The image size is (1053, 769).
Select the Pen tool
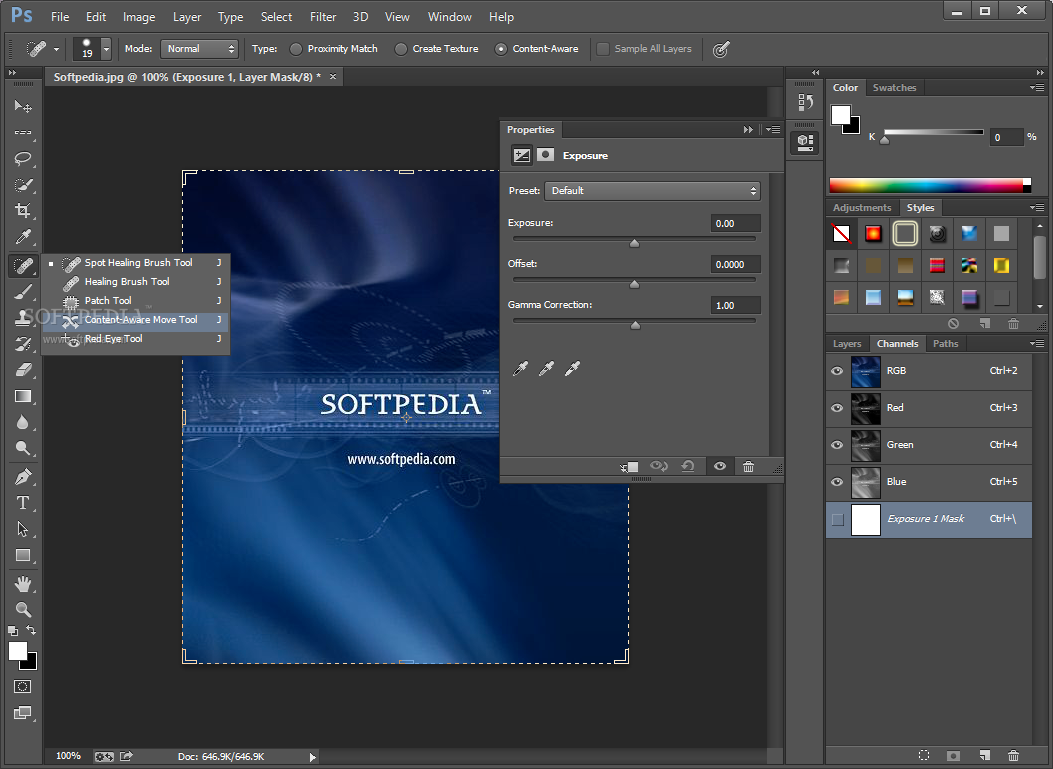(x=23, y=477)
